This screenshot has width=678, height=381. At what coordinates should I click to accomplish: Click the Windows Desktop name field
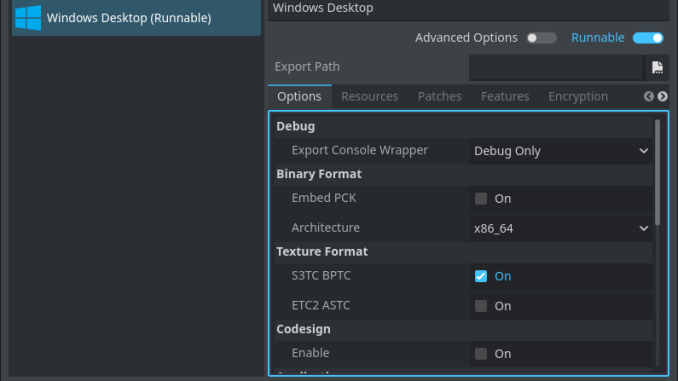(468, 9)
